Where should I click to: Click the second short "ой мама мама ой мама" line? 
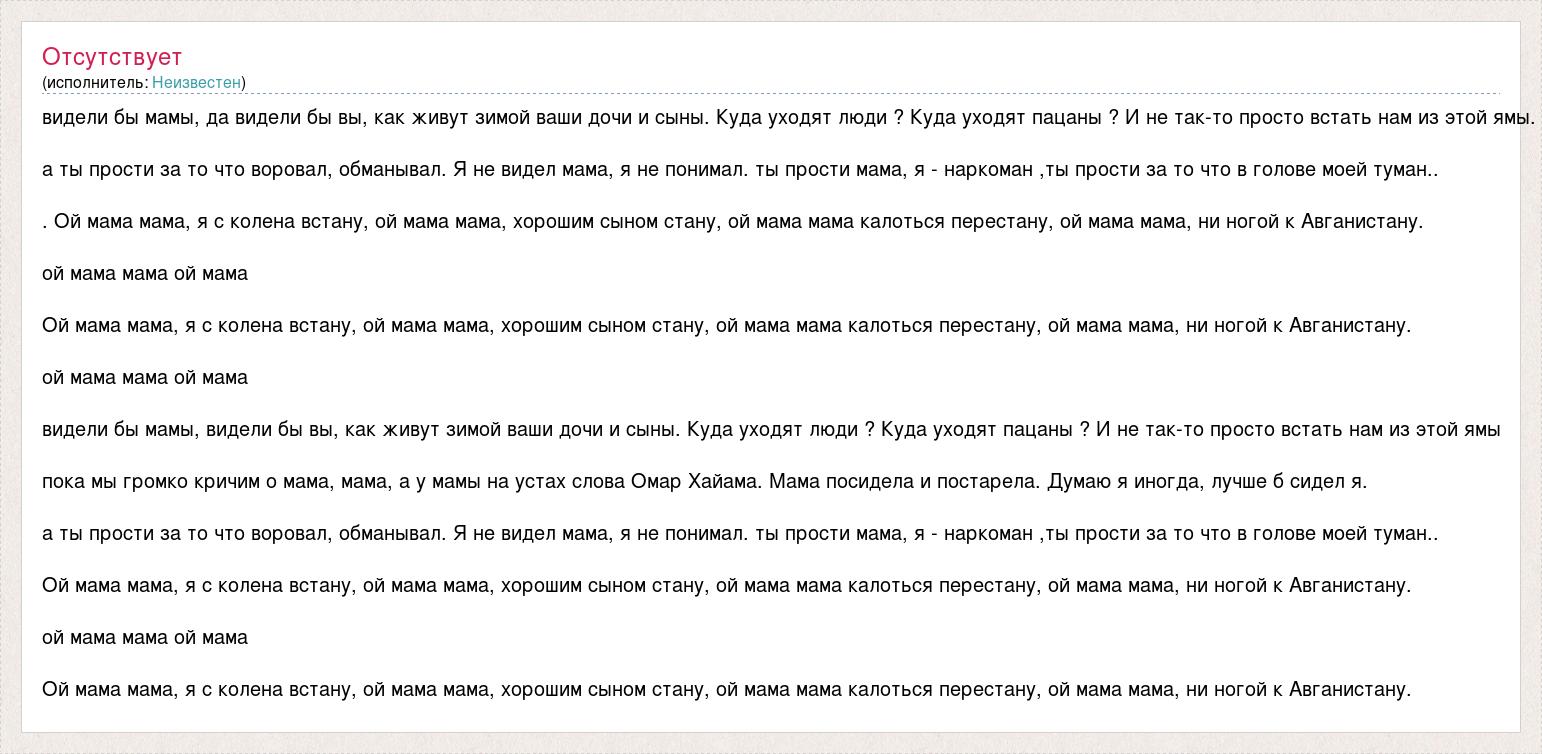(145, 378)
